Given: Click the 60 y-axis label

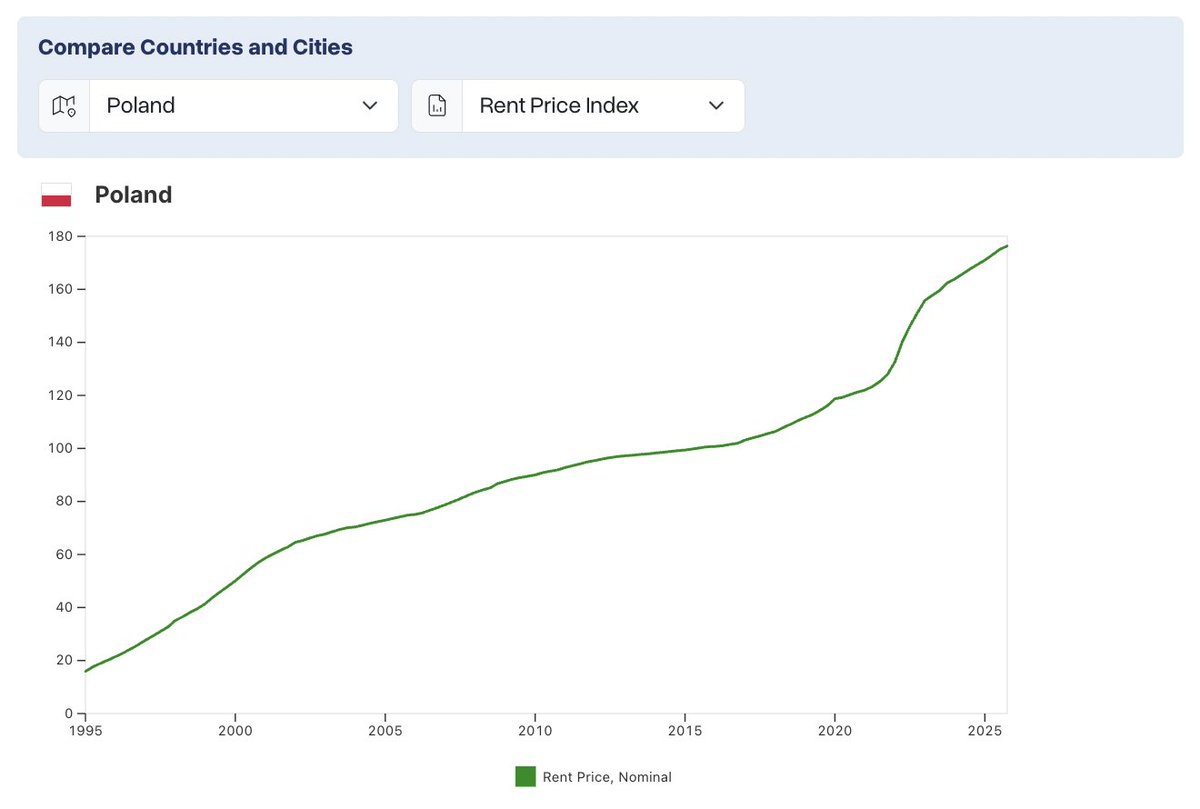Looking at the screenshot, I should point(64,554).
